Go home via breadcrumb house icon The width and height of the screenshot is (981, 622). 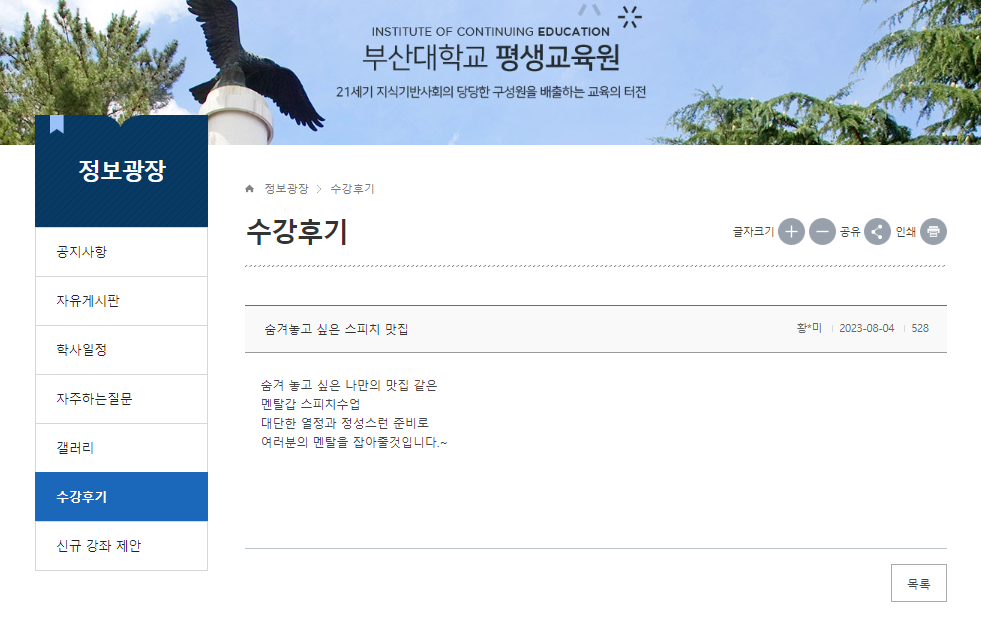(250, 188)
